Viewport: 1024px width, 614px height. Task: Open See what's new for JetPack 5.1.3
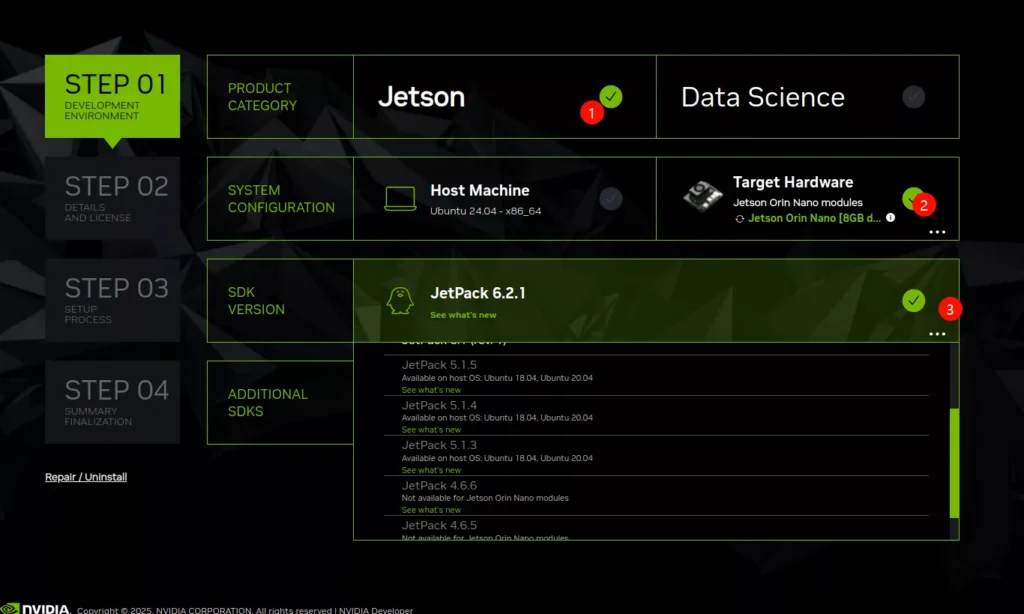point(431,470)
